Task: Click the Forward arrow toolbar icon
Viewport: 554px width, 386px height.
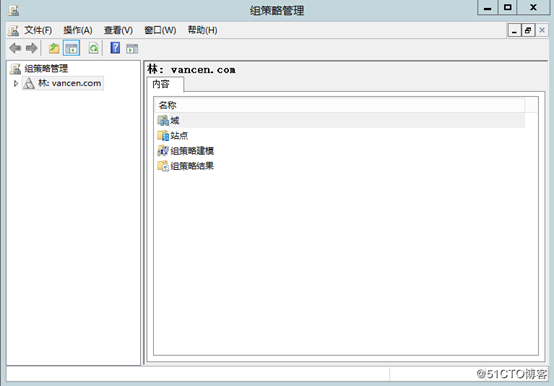Action: [x=32, y=48]
